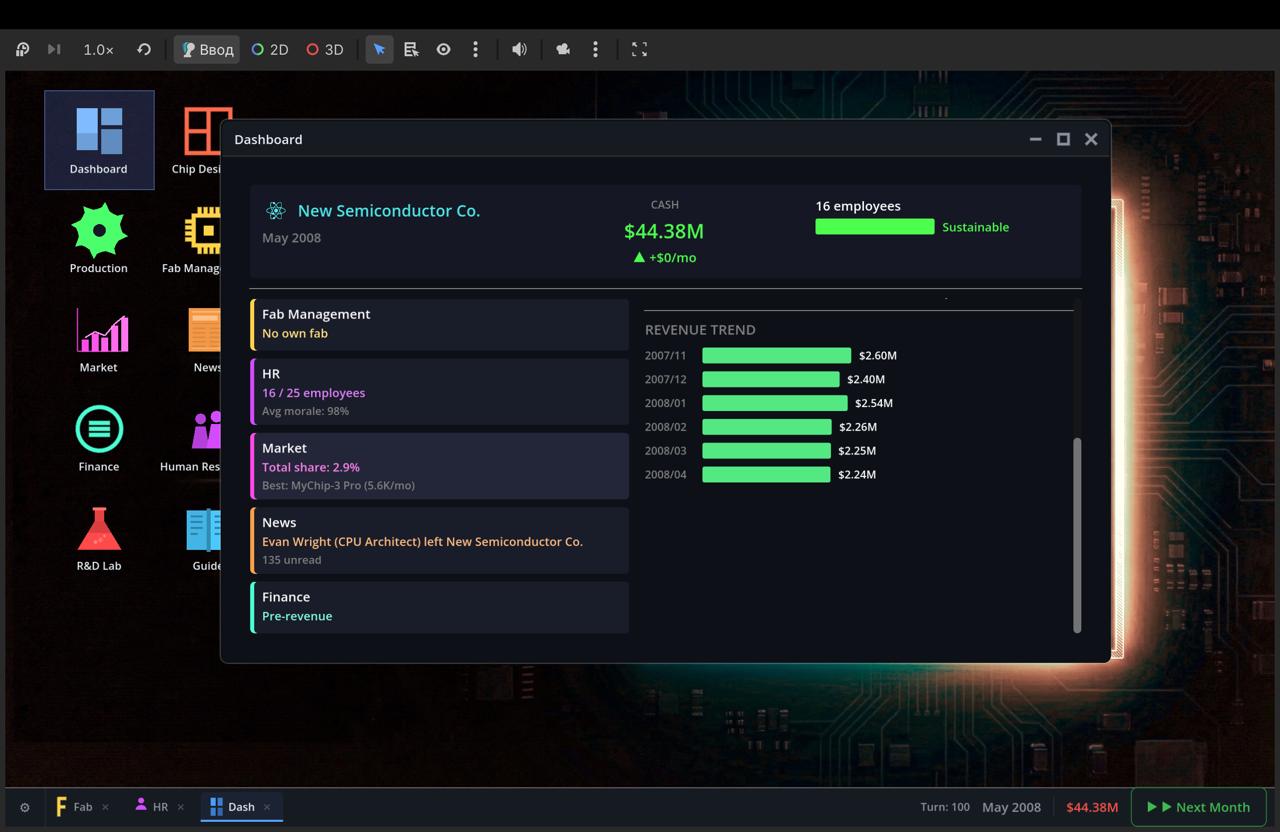Launch the Finance desktop icon
Viewport: 1280px width, 832px height.
(x=99, y=437)
